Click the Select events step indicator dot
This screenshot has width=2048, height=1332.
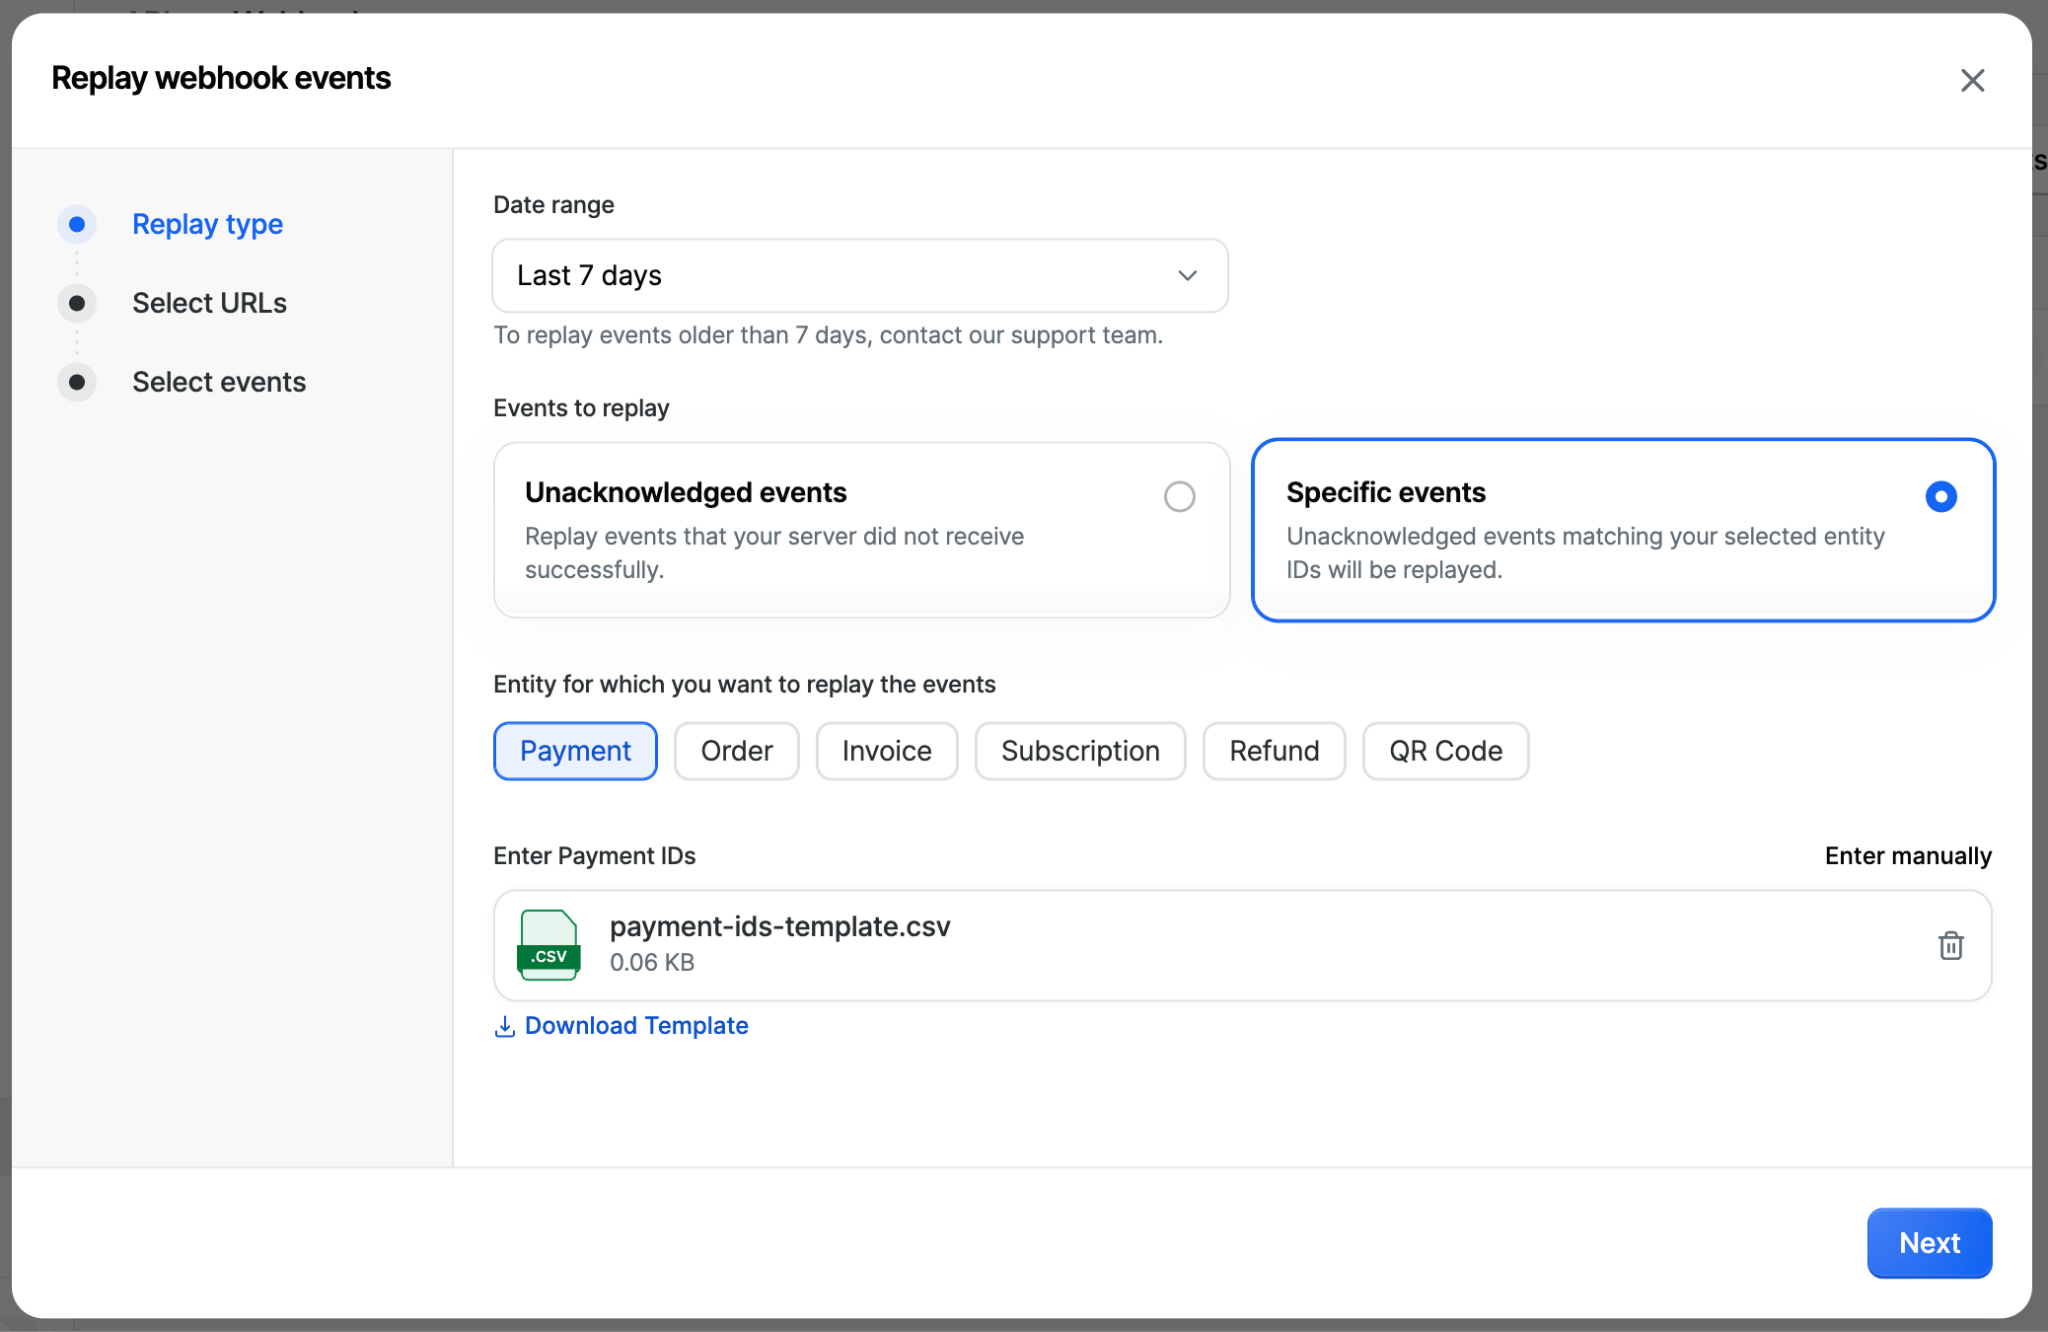[x=77, y=382]
